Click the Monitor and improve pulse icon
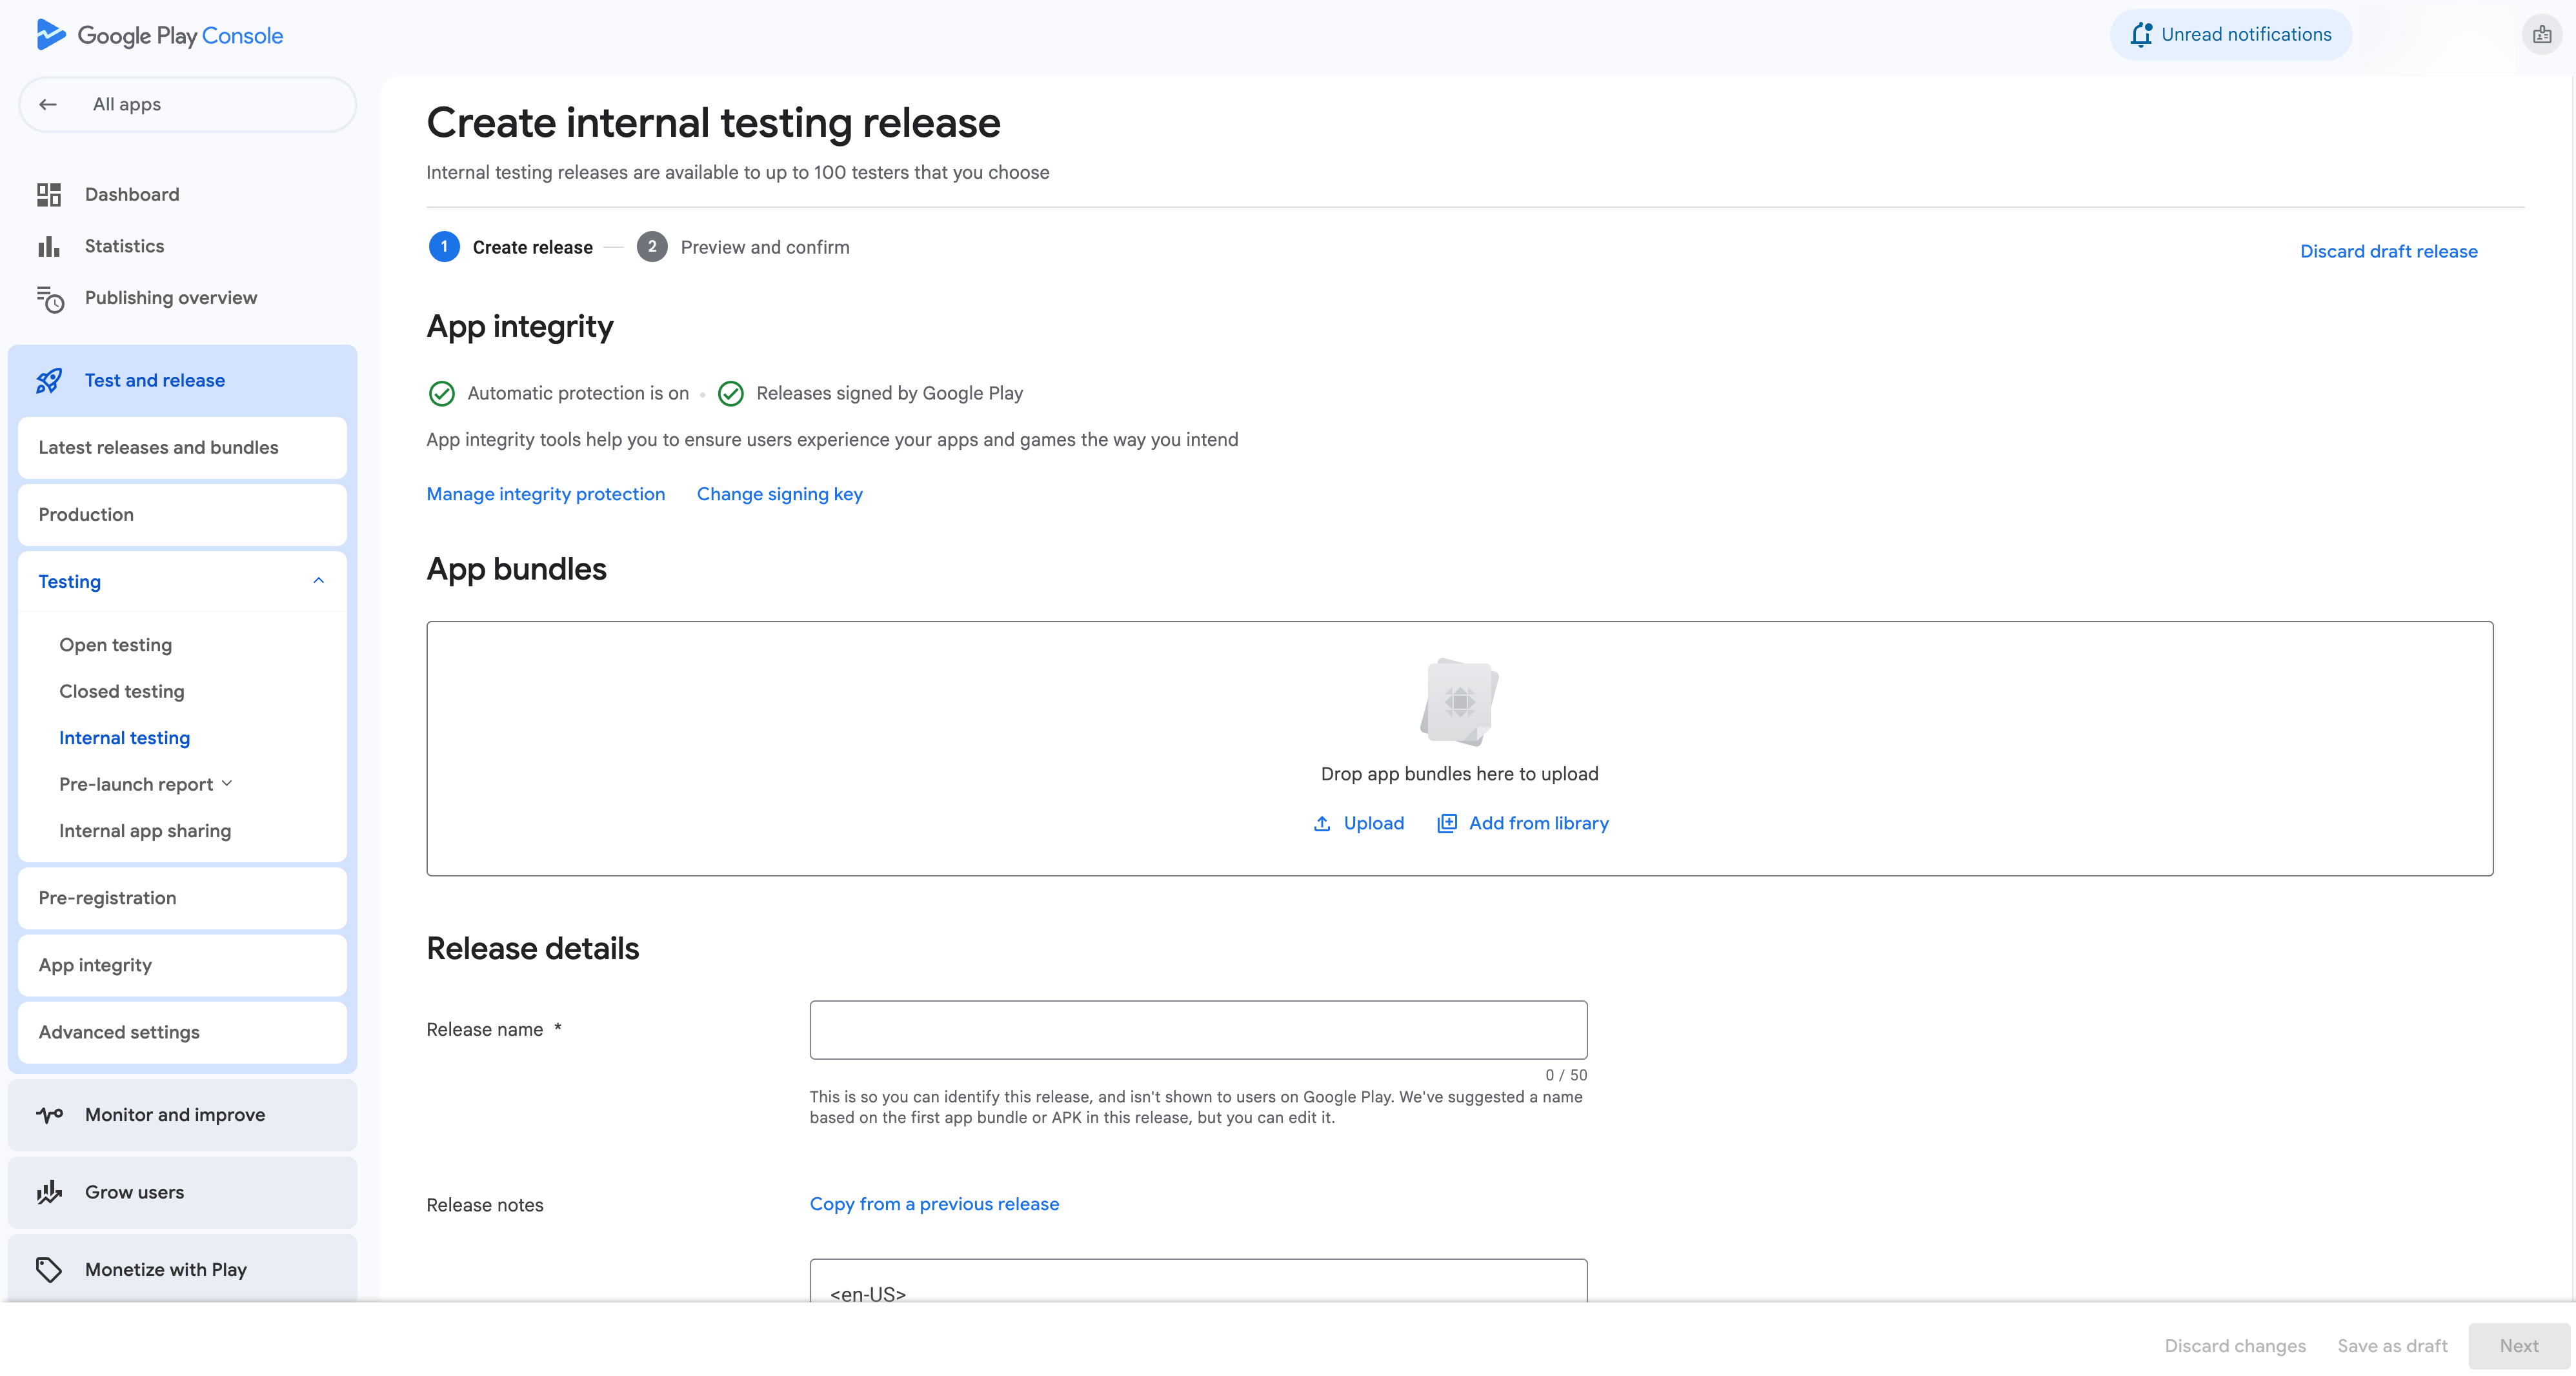Viewport: 2576px width, 1376px height. (49, 1114)
